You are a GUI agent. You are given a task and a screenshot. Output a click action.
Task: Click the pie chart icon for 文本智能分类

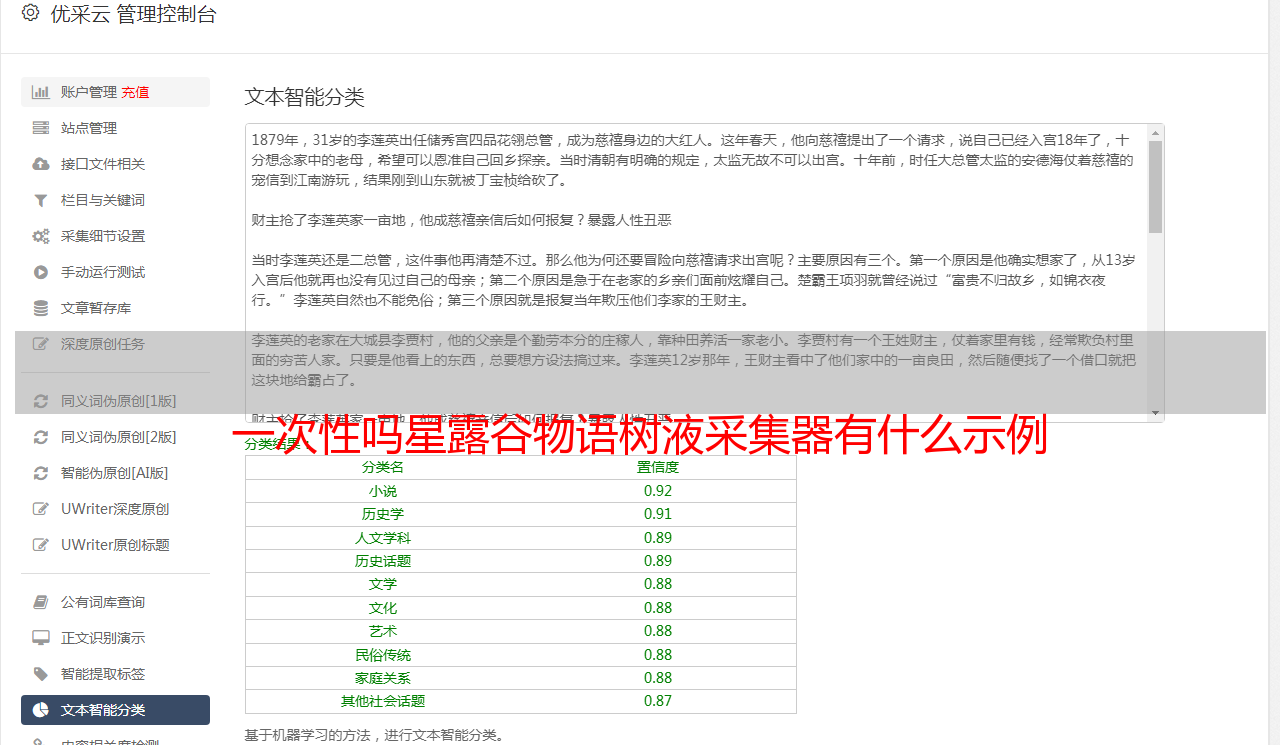(x=41, y=710)
